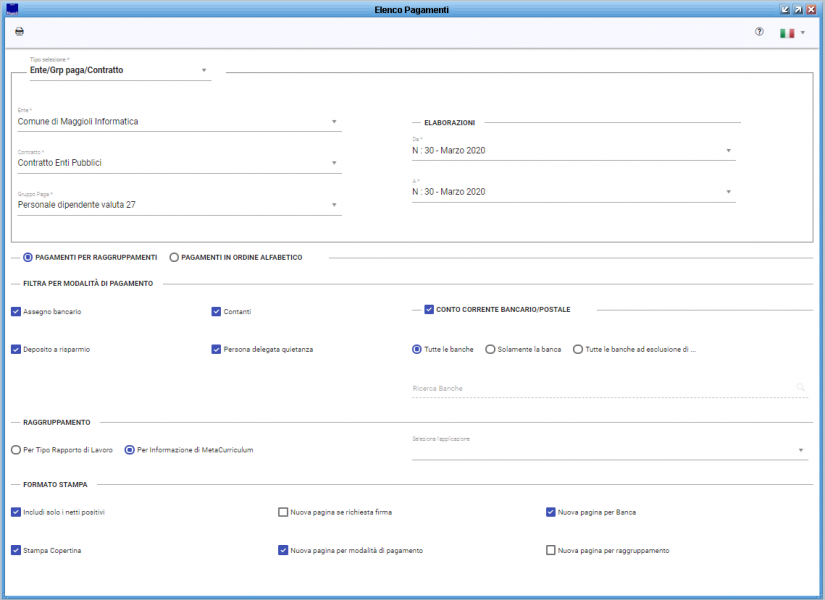
Task: Select the Solamente la banca radio button
Action: click(x=490, y=349)
